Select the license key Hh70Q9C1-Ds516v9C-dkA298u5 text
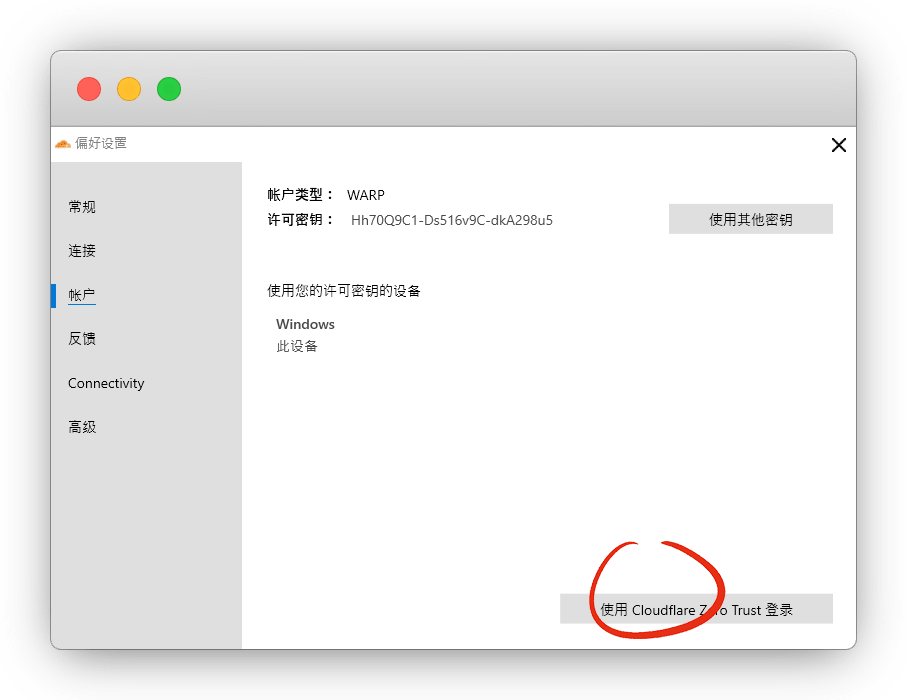Screen dimensions: 907x700 452,220
